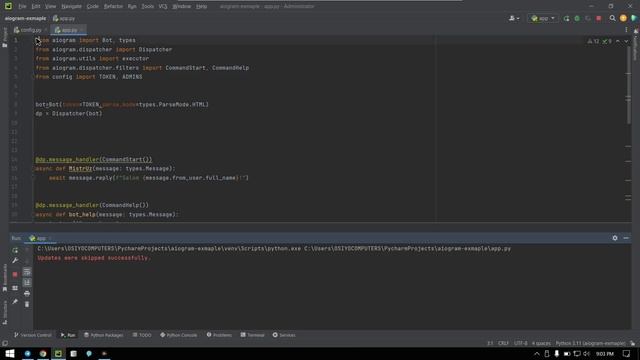Viewport: 640px width, 360px height.
Task: Open Run panel settings gear icon
Action: click(x=615, y=238)
